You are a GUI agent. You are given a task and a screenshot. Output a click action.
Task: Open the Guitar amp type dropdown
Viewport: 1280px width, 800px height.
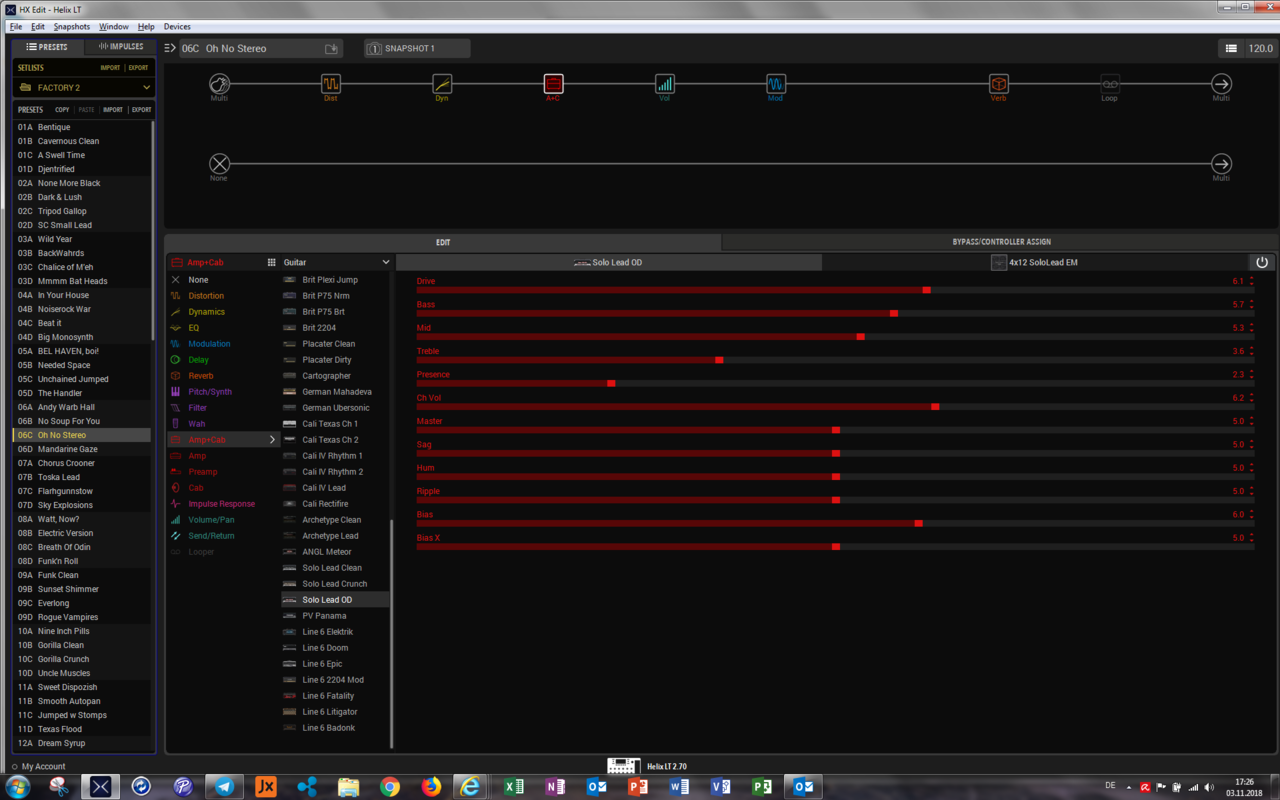point(336,262)
